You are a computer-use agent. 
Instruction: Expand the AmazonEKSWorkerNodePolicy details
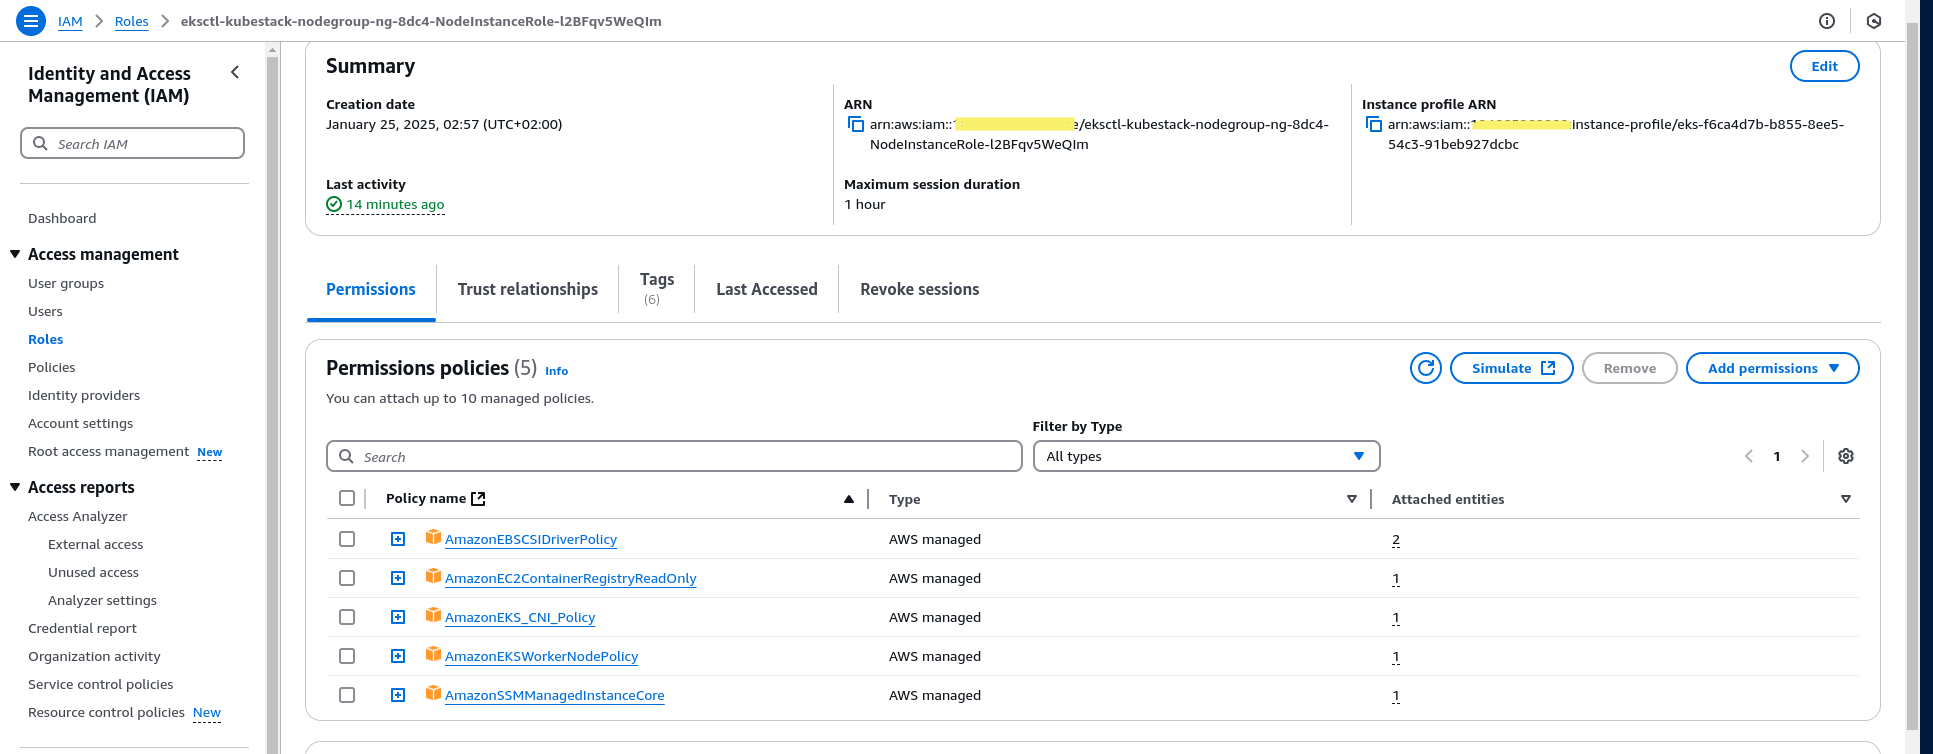coord(398,656)
